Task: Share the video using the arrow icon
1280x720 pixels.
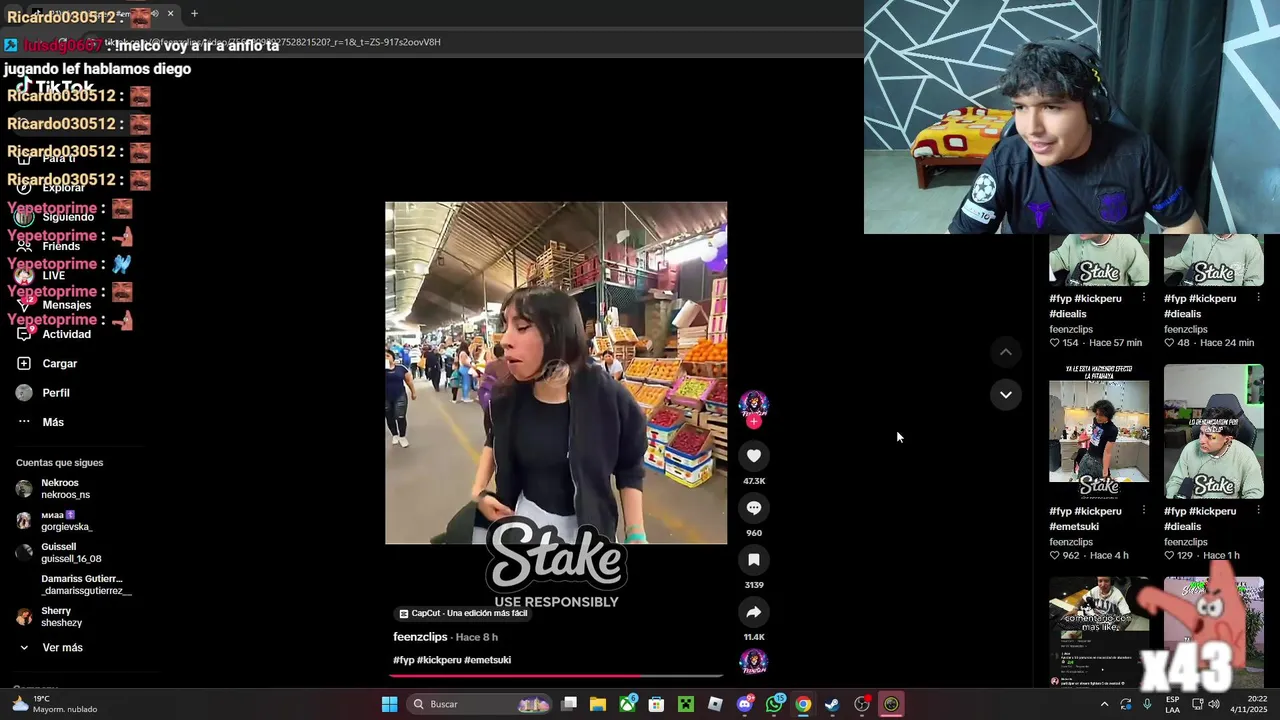Action: coord(754,612)
